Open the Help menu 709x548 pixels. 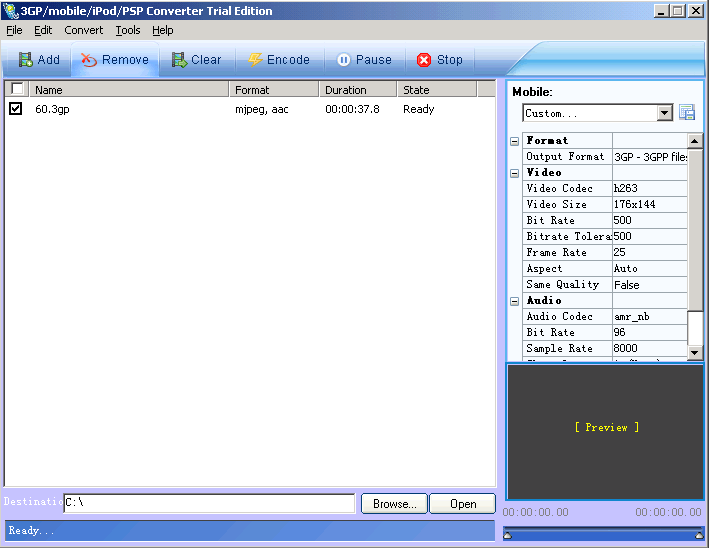[x=162, y=30]
